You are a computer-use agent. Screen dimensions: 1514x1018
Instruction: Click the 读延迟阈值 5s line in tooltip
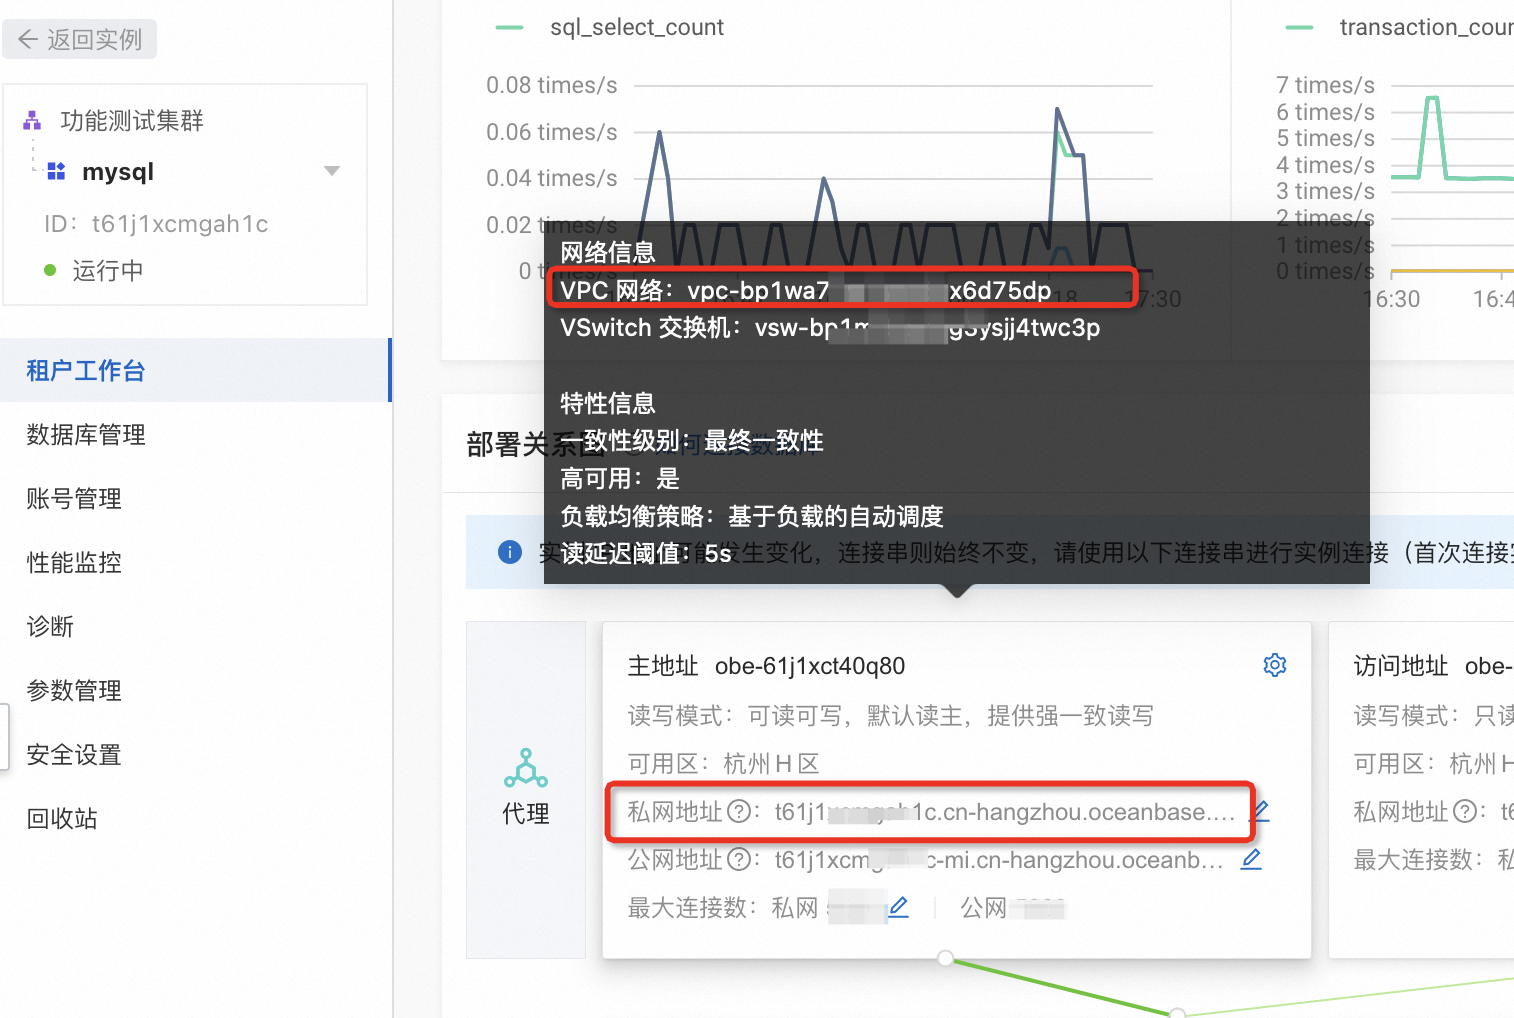click(x=646, y=553)
